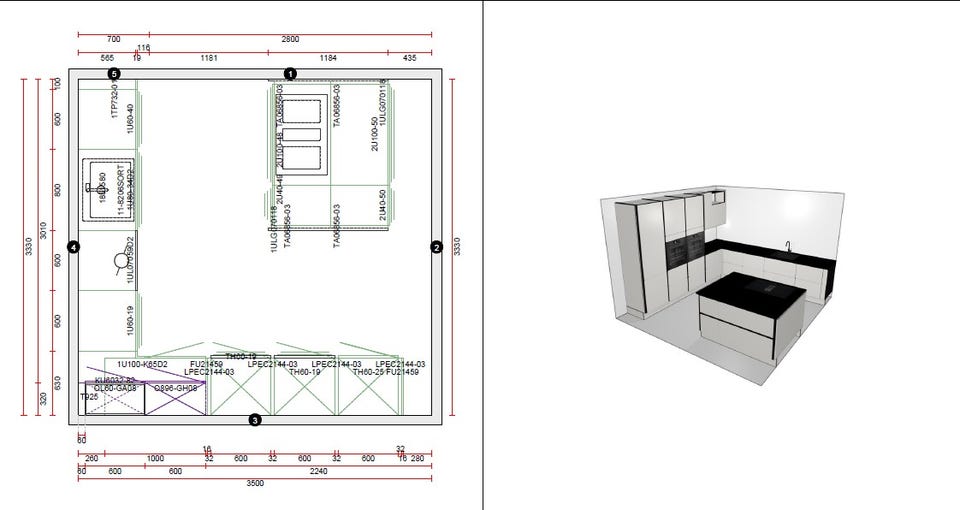The width and height of the screenshot is (960, 510).
Task: Select wall marker 4 on the left wall
Action: click(x=73, y=247)
